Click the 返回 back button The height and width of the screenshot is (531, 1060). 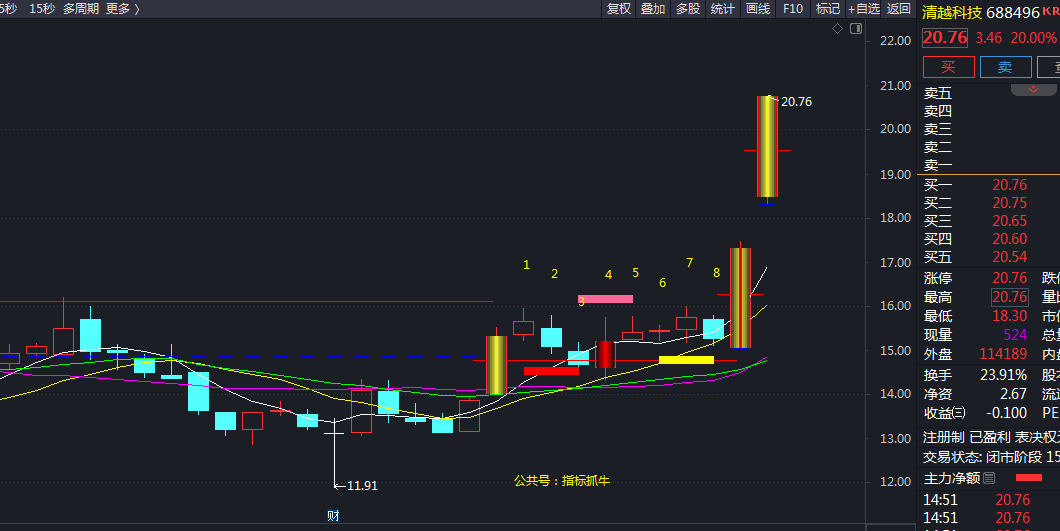click(899, 9)
